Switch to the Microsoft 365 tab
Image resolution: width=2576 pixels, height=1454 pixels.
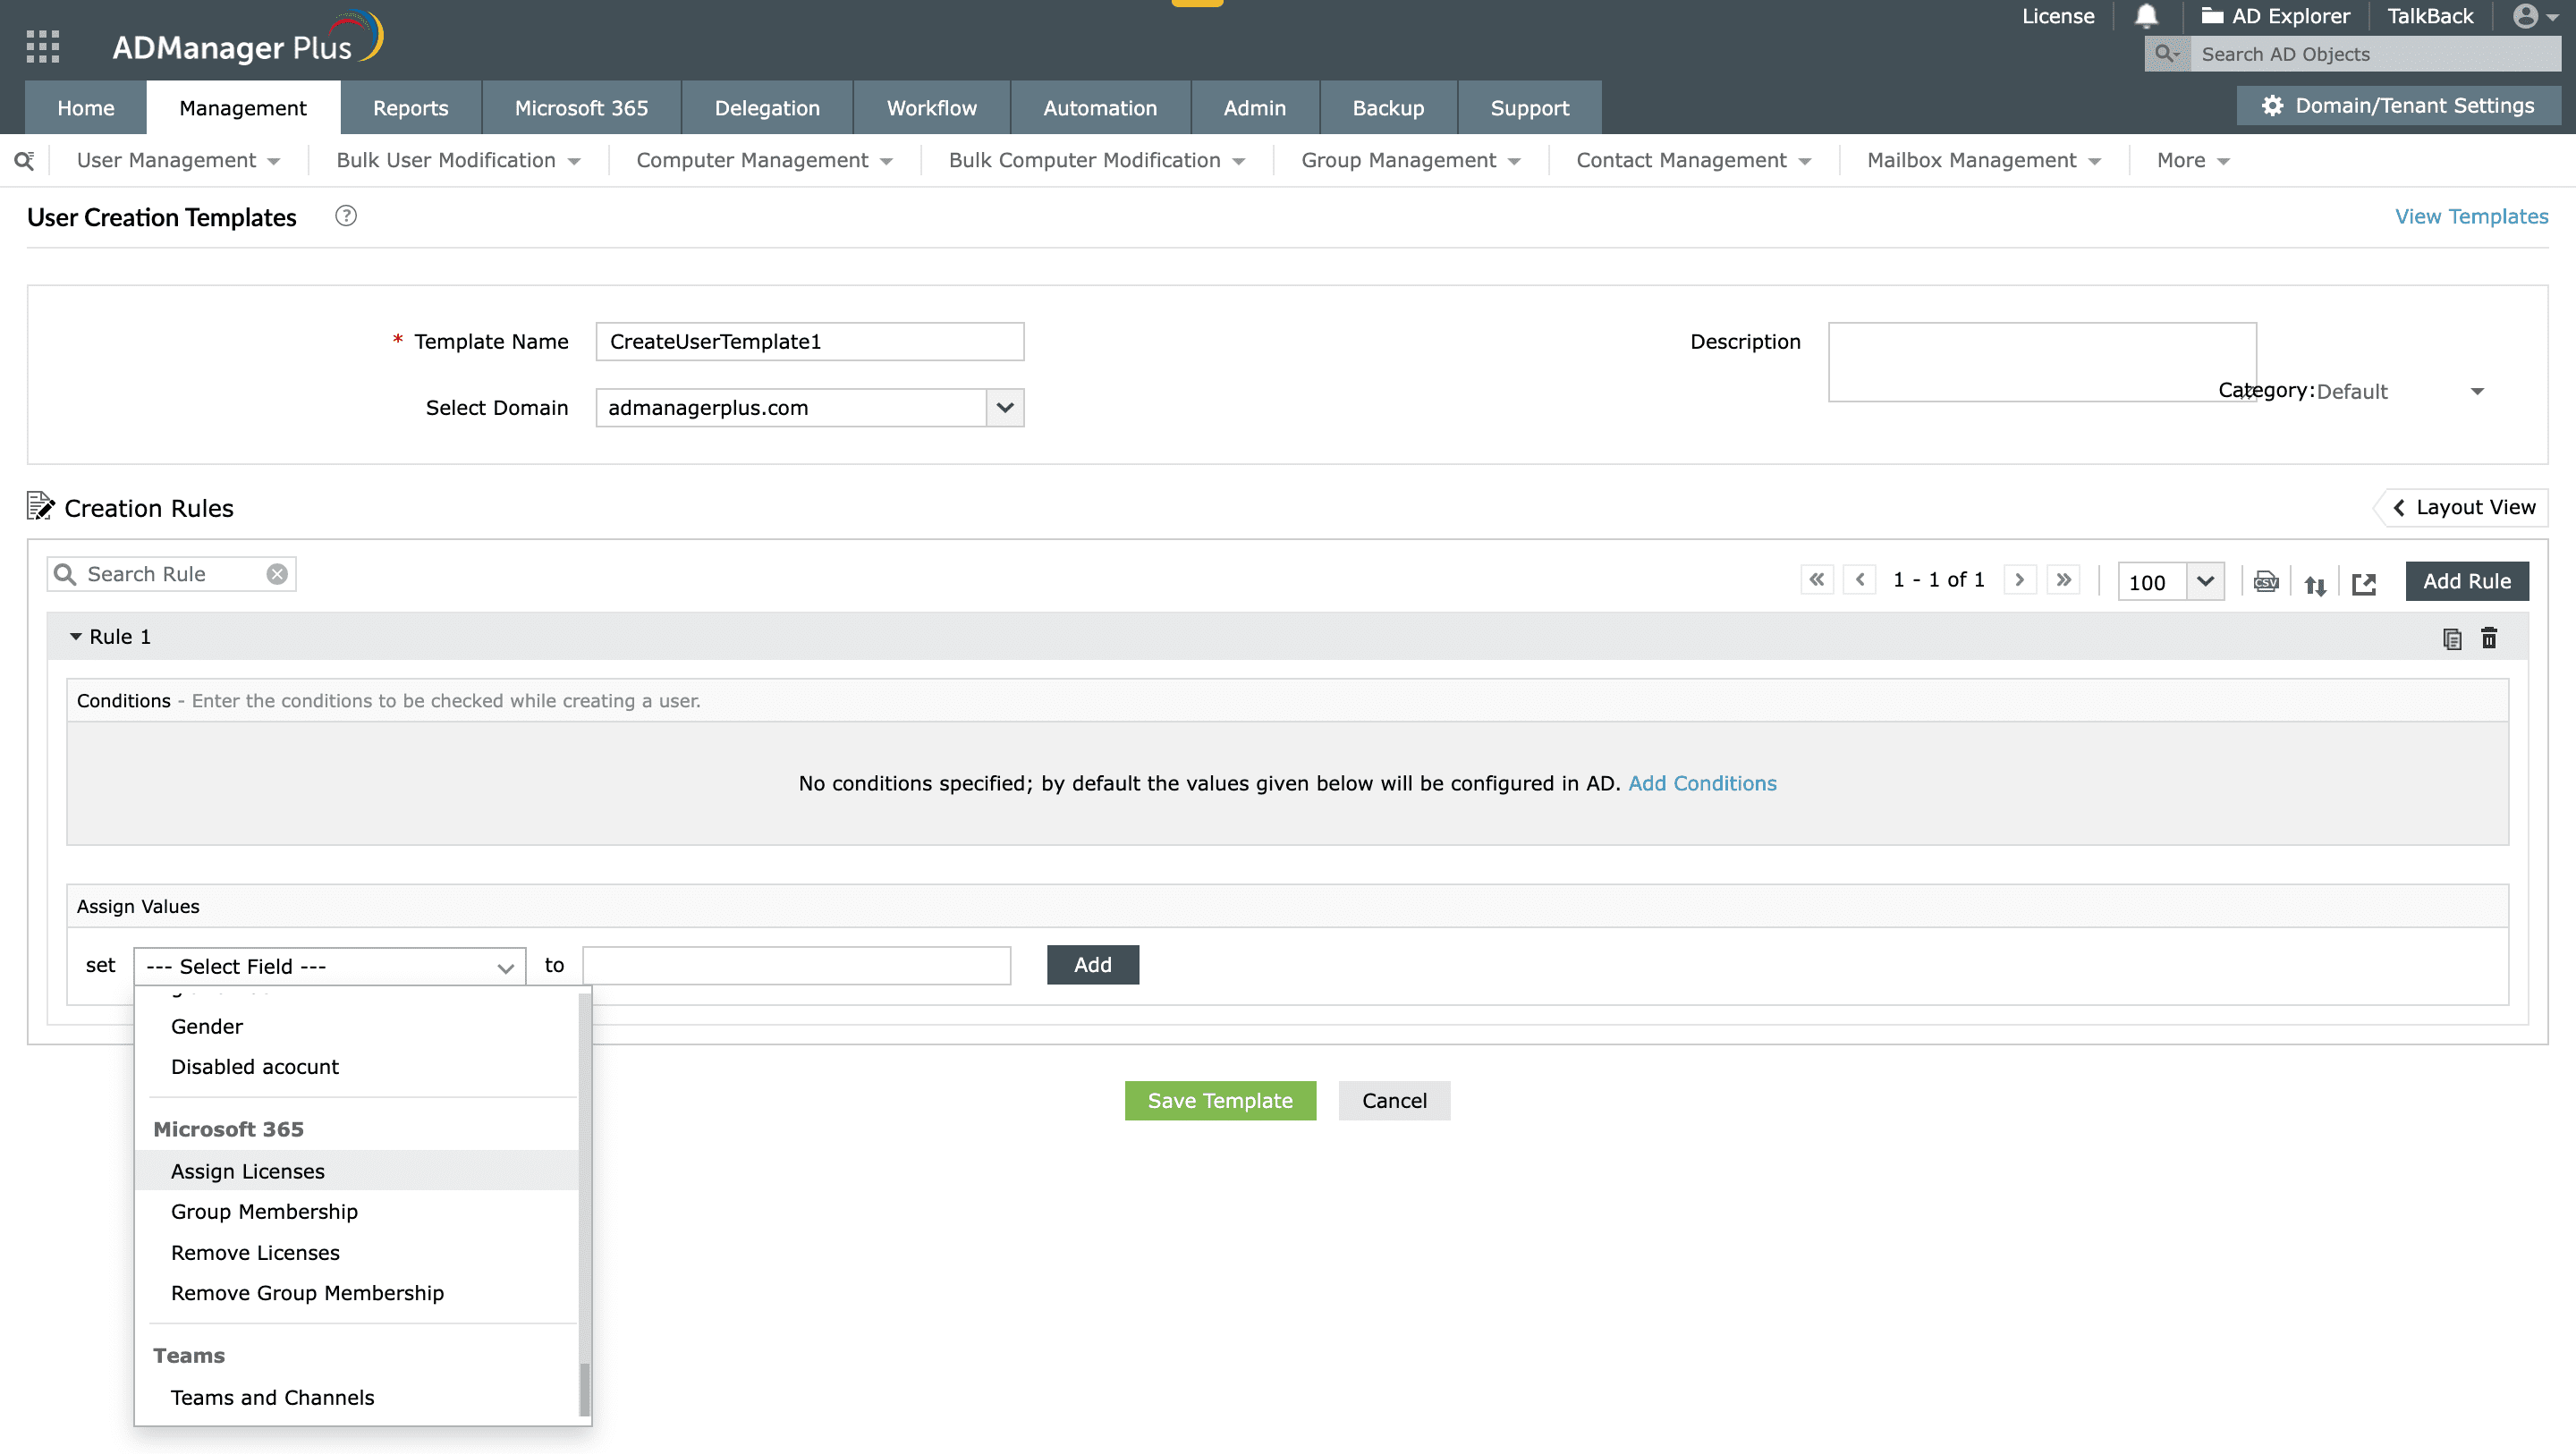[581, 108]
